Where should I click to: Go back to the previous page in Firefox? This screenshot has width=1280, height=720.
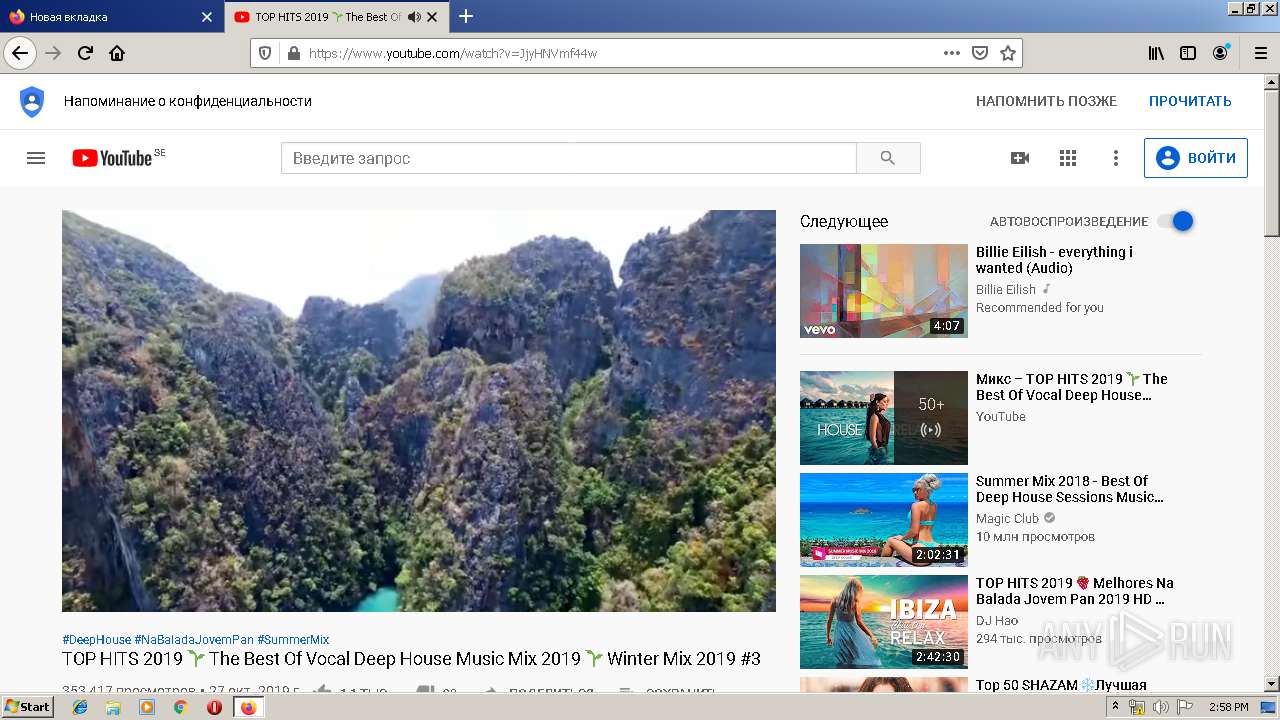click(20, 53)
